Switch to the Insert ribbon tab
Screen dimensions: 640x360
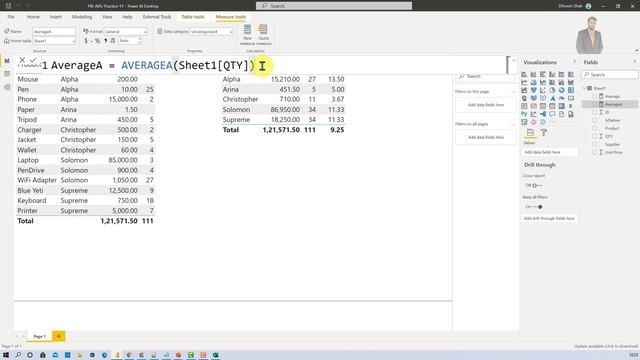56,17
